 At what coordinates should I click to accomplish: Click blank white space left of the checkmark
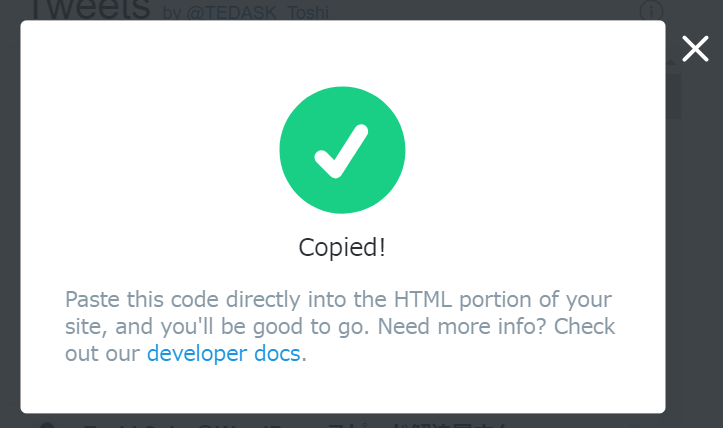(150, 150)
